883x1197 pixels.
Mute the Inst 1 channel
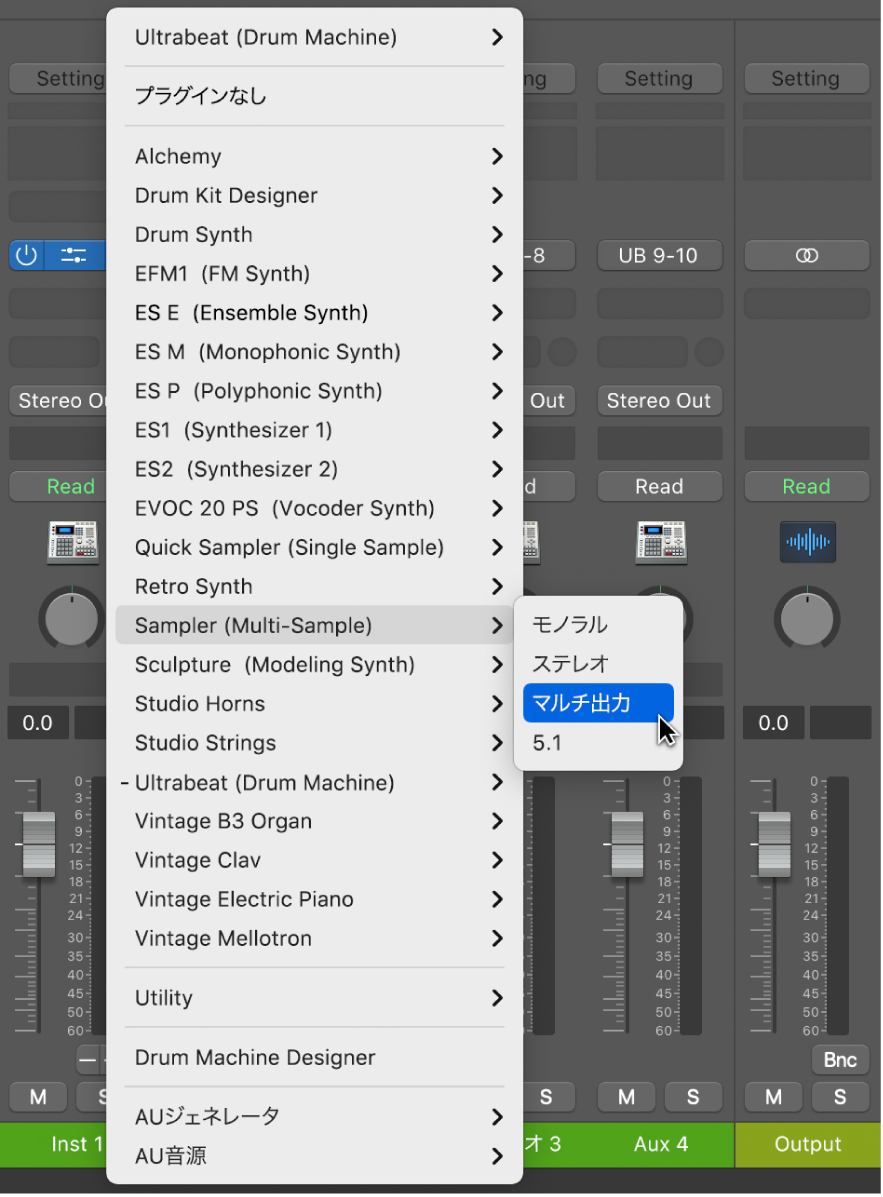pos(37,1097)
